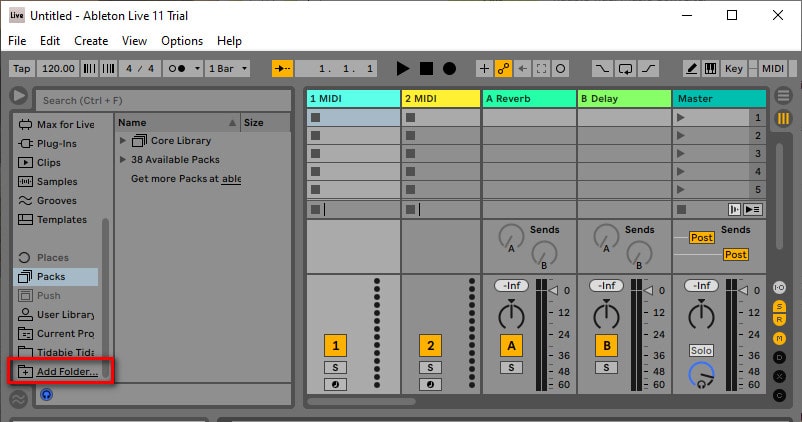Collapse browser with the show/hide arrow
The width and height of the screenshot is (802, 422).
click(18, 96)
